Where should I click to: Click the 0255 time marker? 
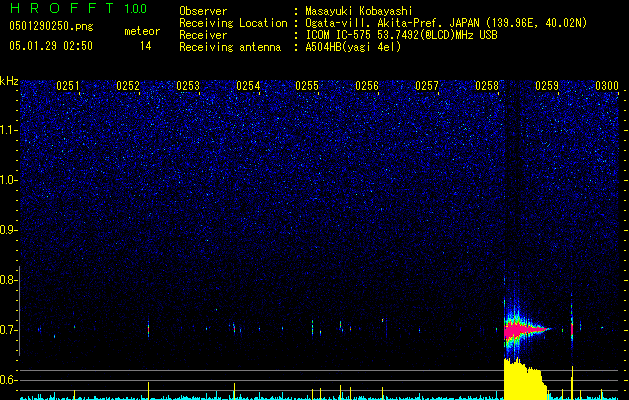[307, 86]
